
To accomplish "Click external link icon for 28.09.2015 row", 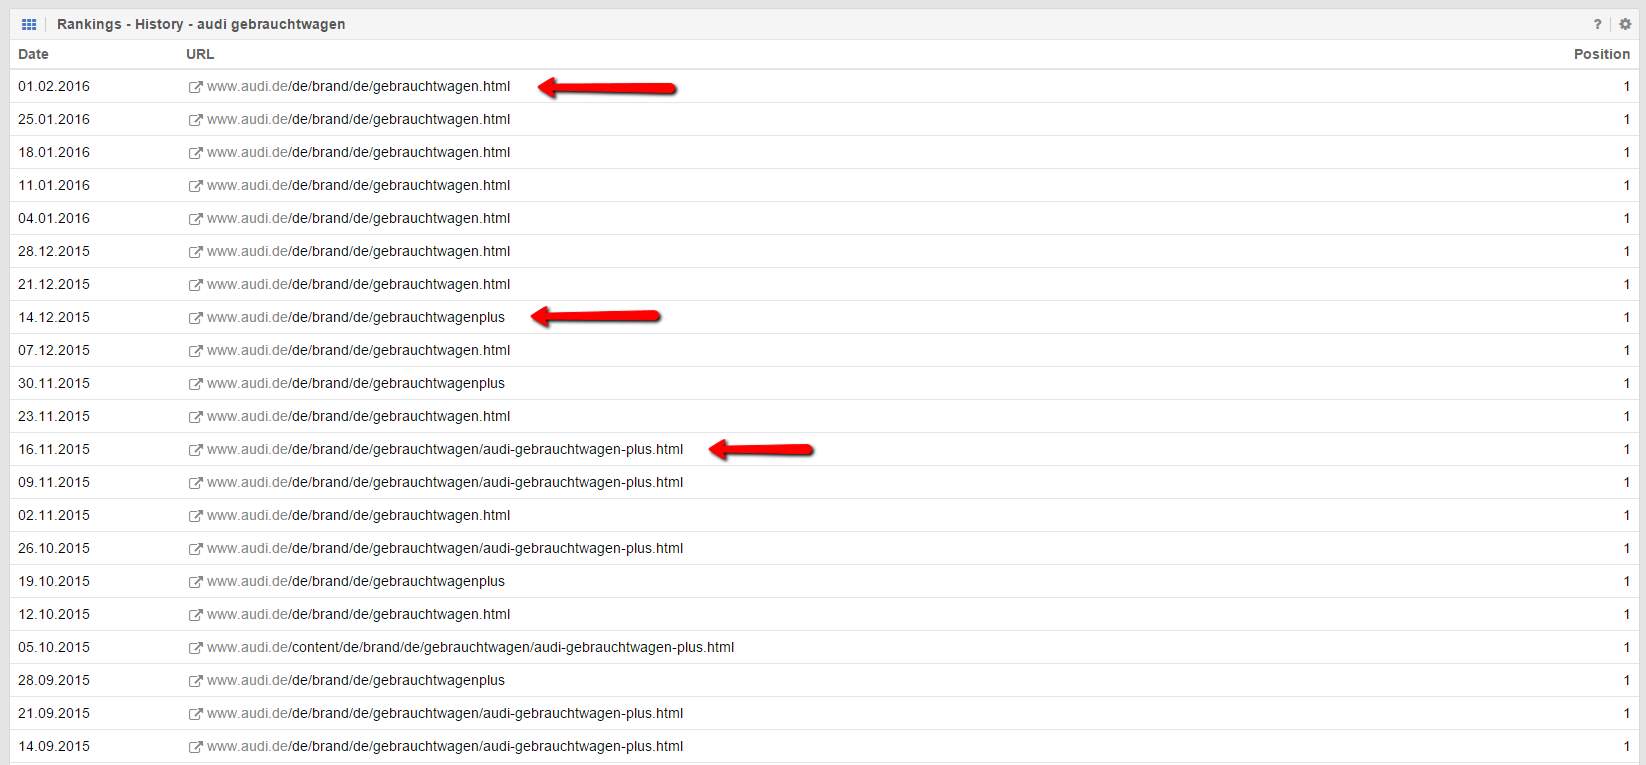I will pos(195,681).
